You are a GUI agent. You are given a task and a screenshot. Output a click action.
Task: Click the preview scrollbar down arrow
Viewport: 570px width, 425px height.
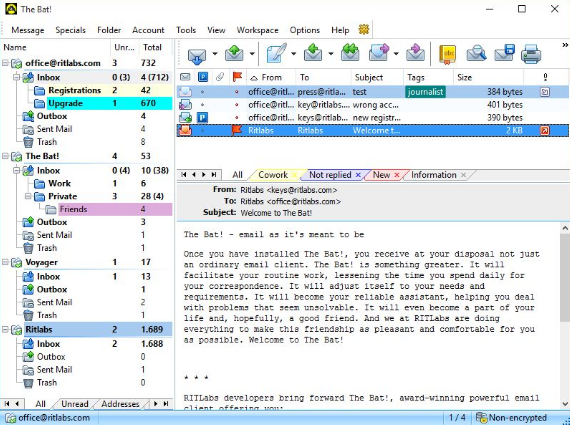(565, 404)
